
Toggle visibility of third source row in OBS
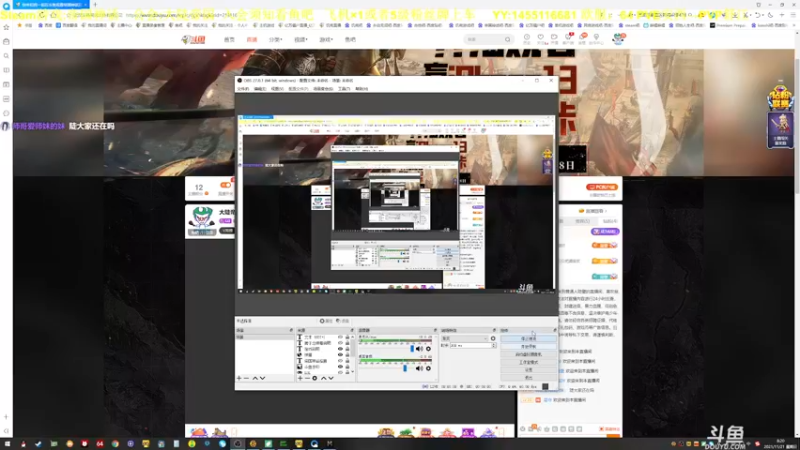340,349
